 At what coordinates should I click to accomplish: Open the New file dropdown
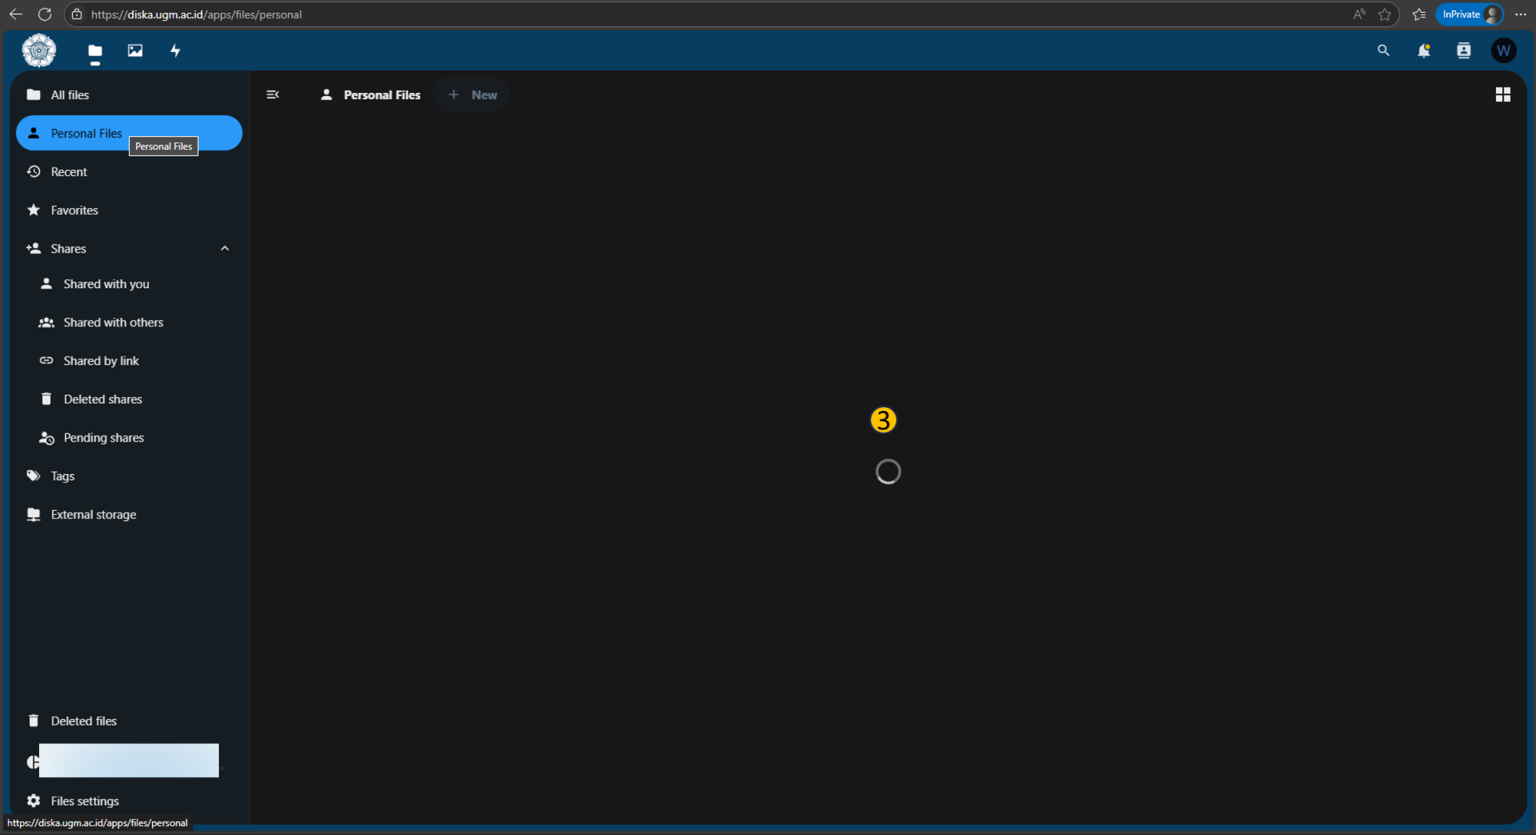473,95
